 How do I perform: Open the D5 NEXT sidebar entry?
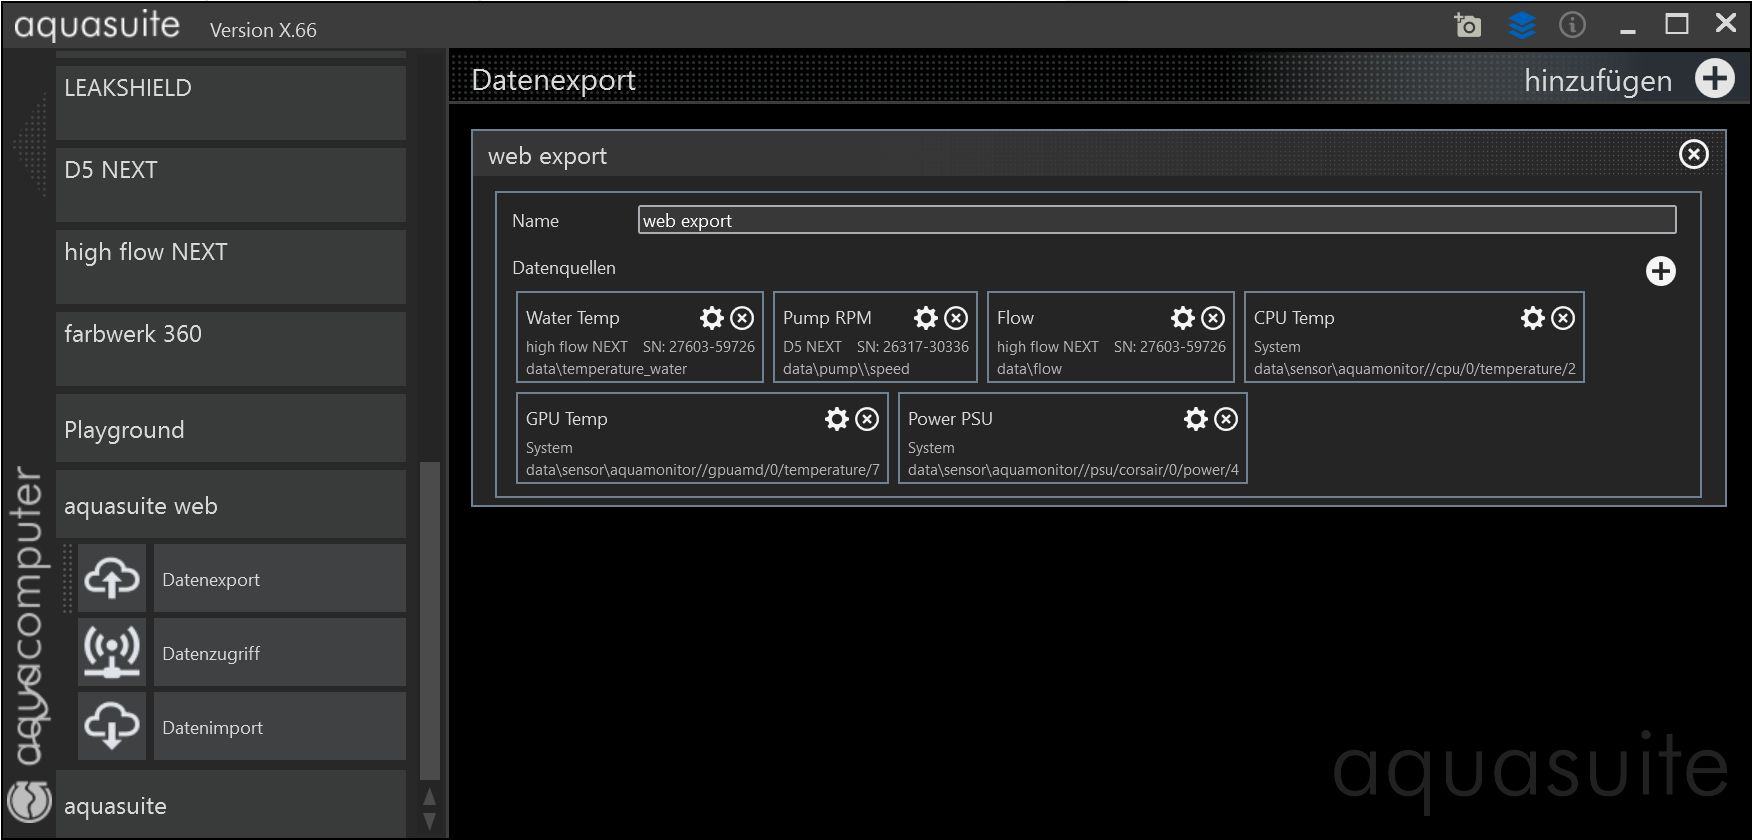click(231, 185)
